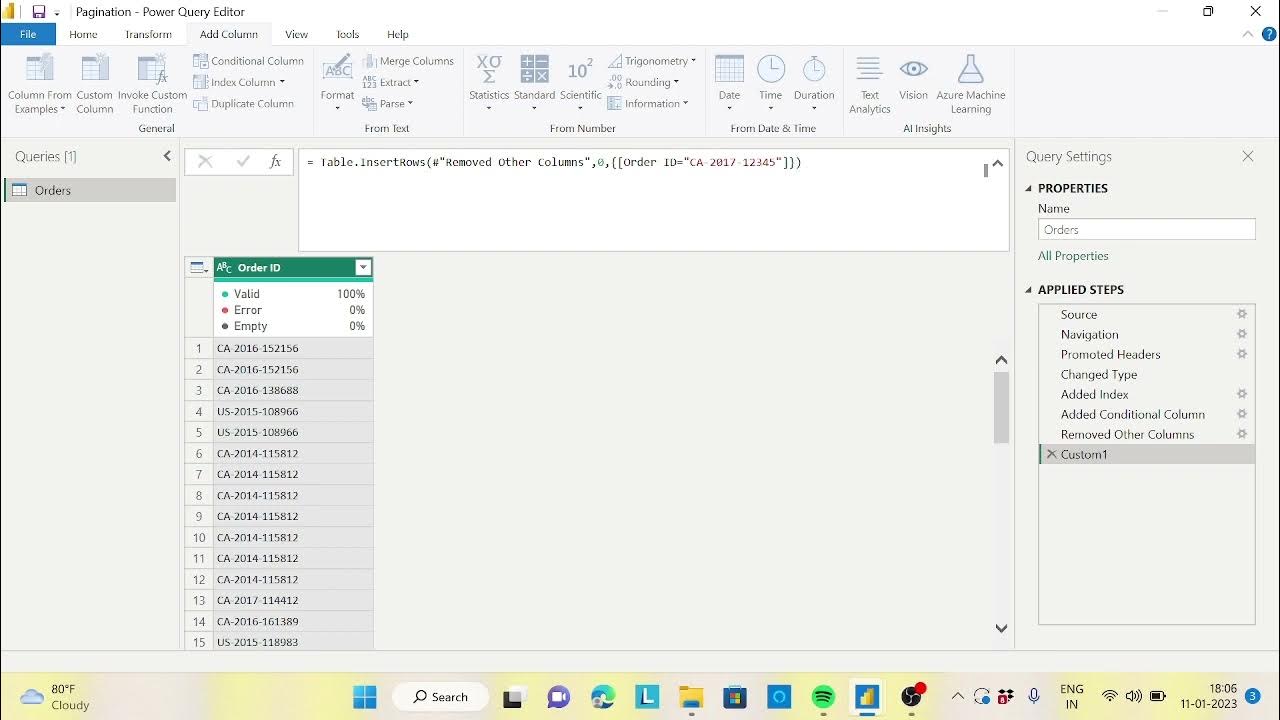The width and height of the screenshot is (1280, 720).
Task: Click the Vision AI insights icon
Action: (913, 68)
